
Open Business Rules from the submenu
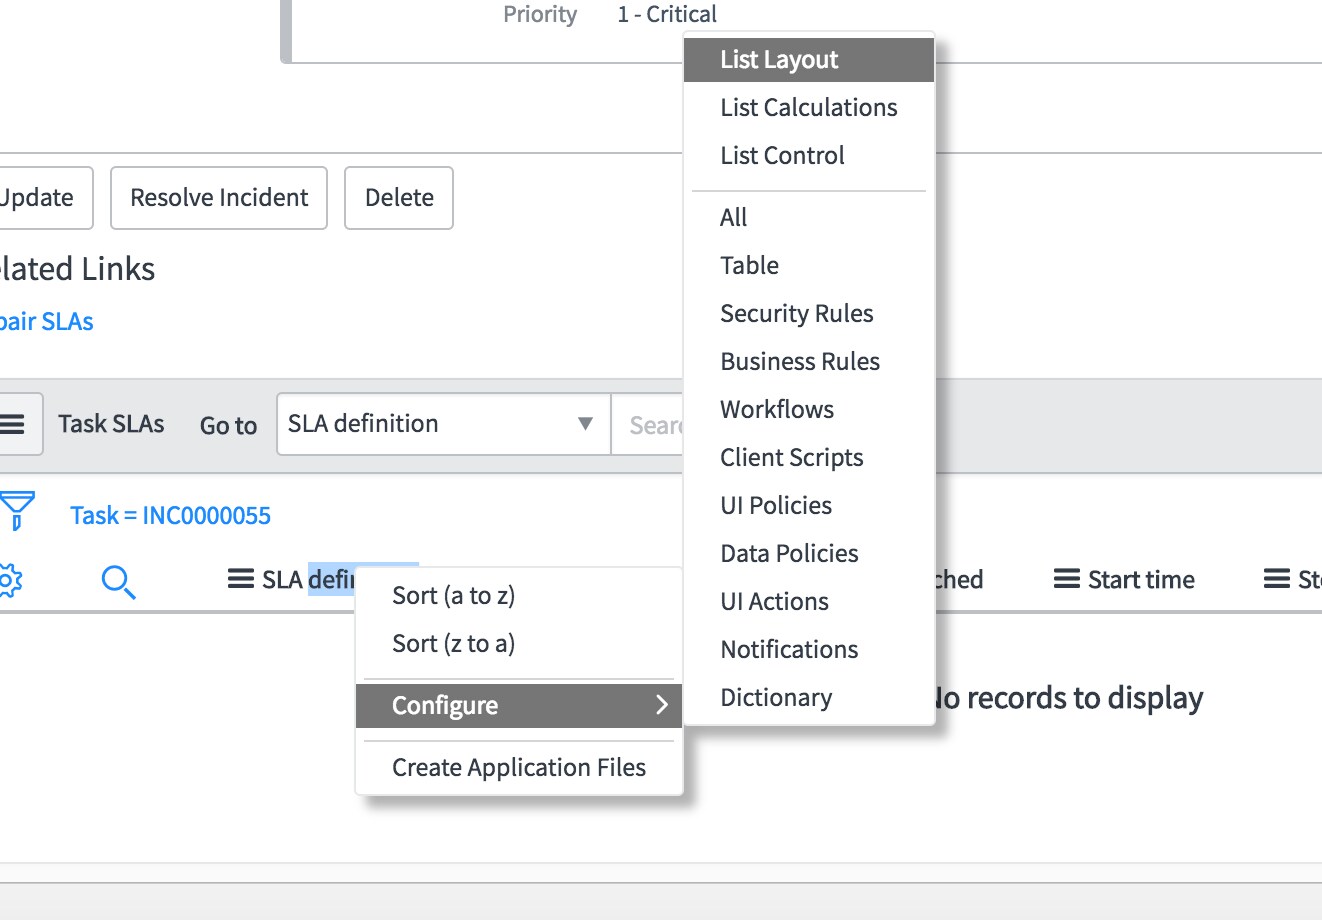pos(809,361)
